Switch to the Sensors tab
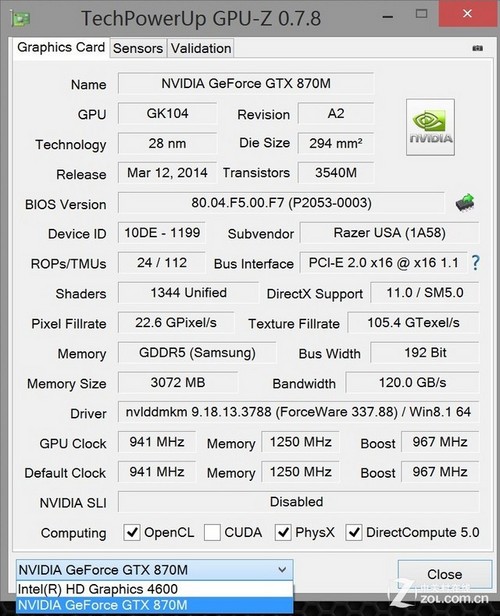 (138, 48)
